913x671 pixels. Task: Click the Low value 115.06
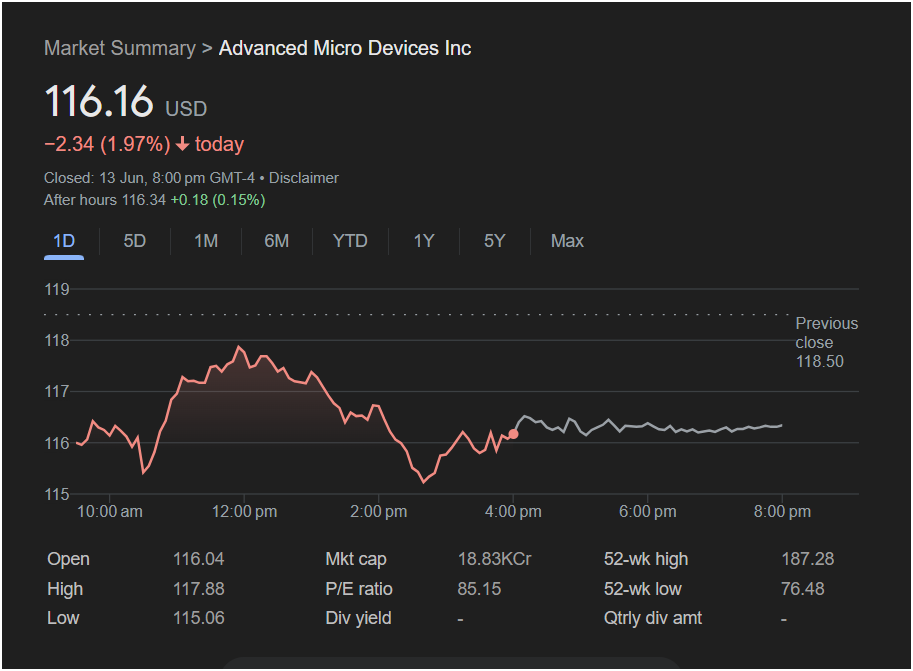click(x=199, y=618)
